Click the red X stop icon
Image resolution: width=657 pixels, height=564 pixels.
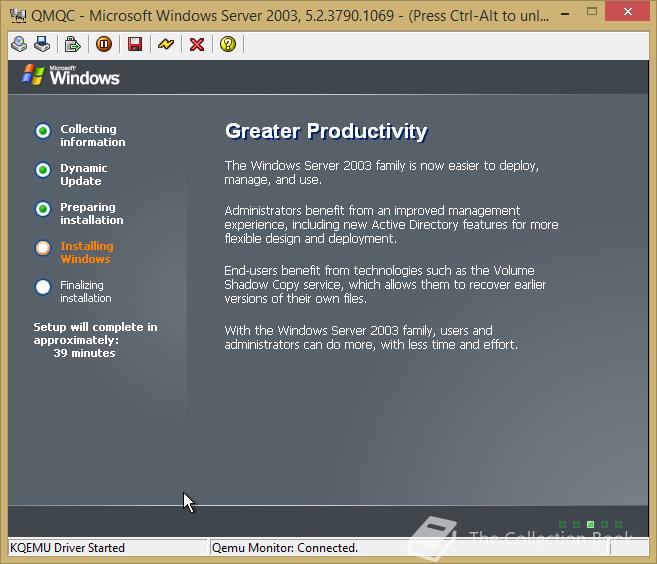(x=197, y=44)
